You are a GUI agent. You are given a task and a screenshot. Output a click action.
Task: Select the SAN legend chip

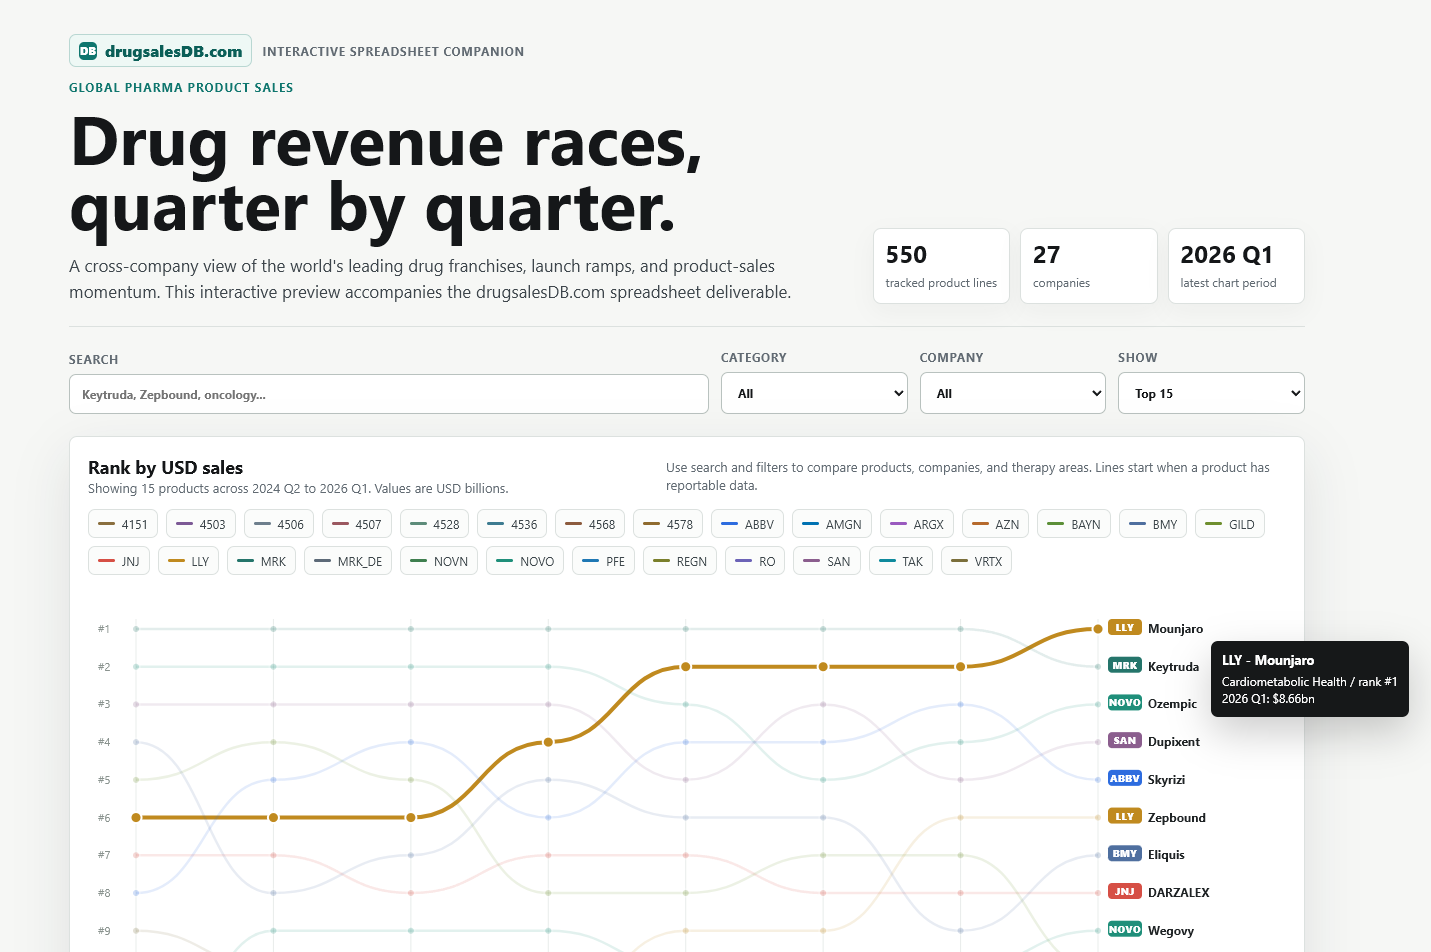tap(827, 561)
